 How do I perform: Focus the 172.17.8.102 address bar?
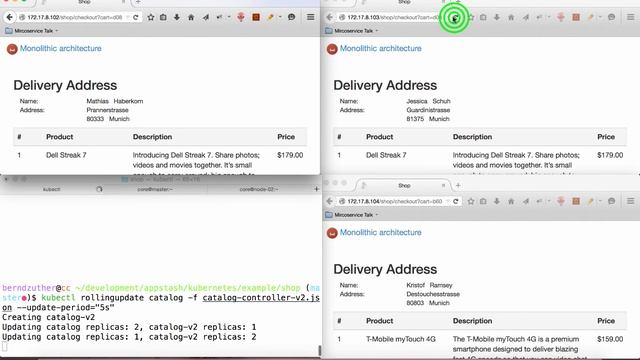click(x=75, y=17)
